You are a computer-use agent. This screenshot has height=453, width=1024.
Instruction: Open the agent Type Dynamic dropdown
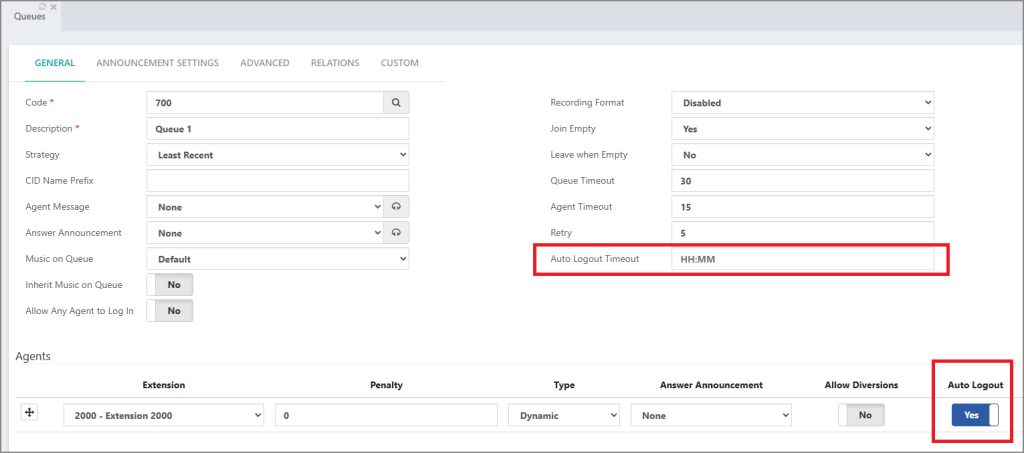coord(564,415)
